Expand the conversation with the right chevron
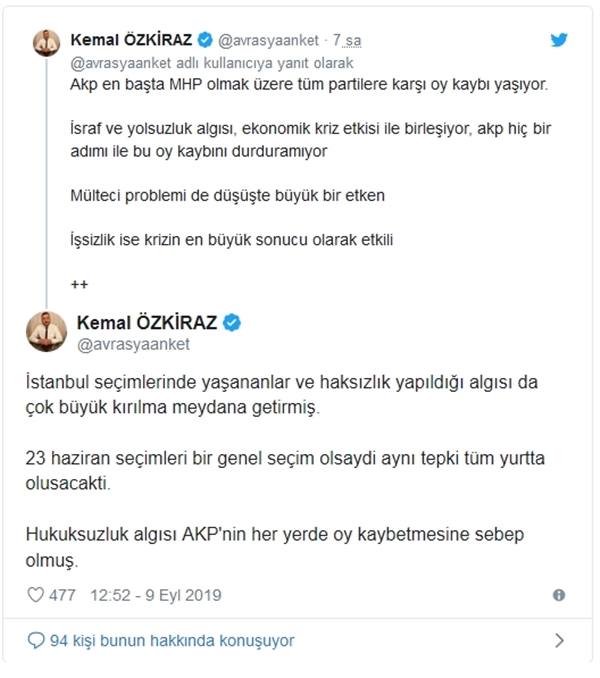 559,640
